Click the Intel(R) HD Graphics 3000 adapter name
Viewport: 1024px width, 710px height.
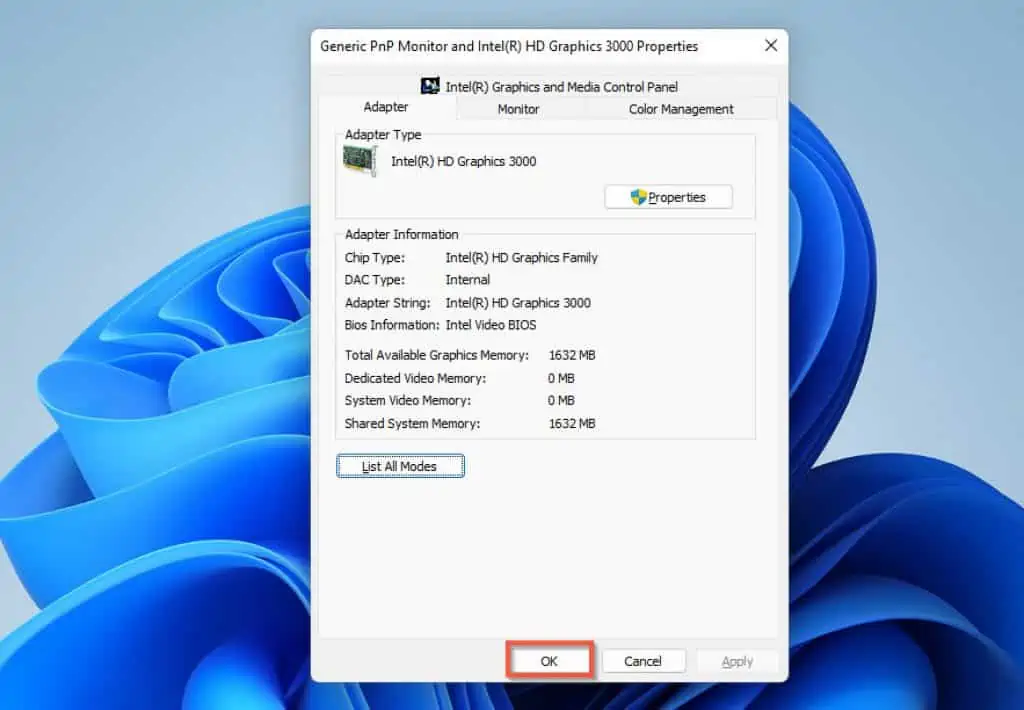(x=463, y=161)
